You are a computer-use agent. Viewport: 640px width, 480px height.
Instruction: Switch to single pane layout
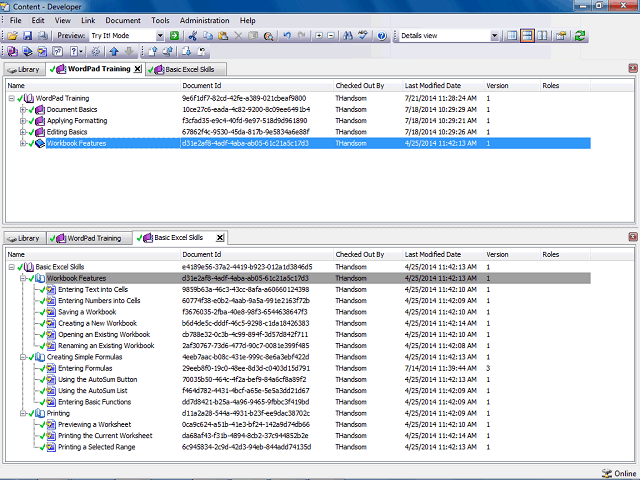pyautogui.click(x=512, y=36)
